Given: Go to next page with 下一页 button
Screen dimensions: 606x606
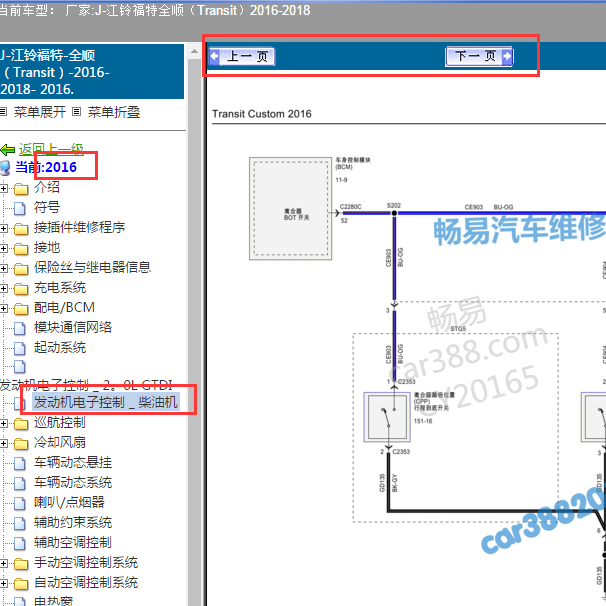Looking at the screenshot, I should (x=479, y=57).
